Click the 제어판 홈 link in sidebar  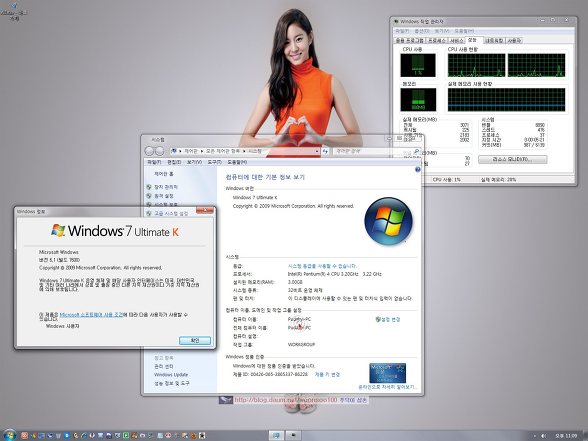[x=164, y=174]
